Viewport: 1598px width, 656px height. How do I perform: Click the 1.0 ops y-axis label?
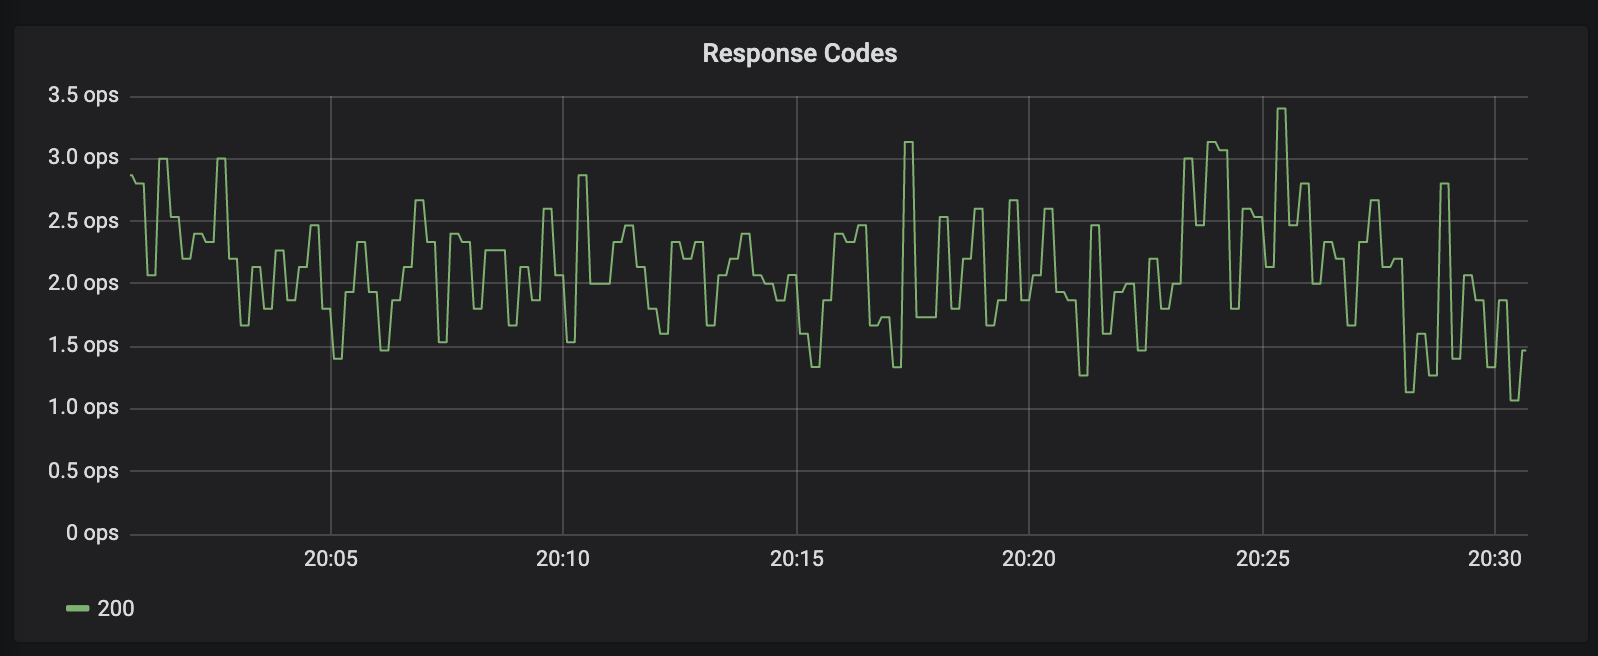point(83,407)
